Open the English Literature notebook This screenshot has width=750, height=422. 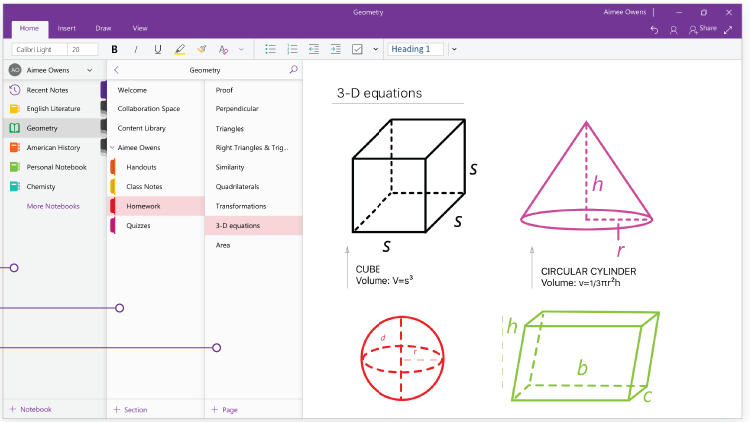[x=54, y=109]
